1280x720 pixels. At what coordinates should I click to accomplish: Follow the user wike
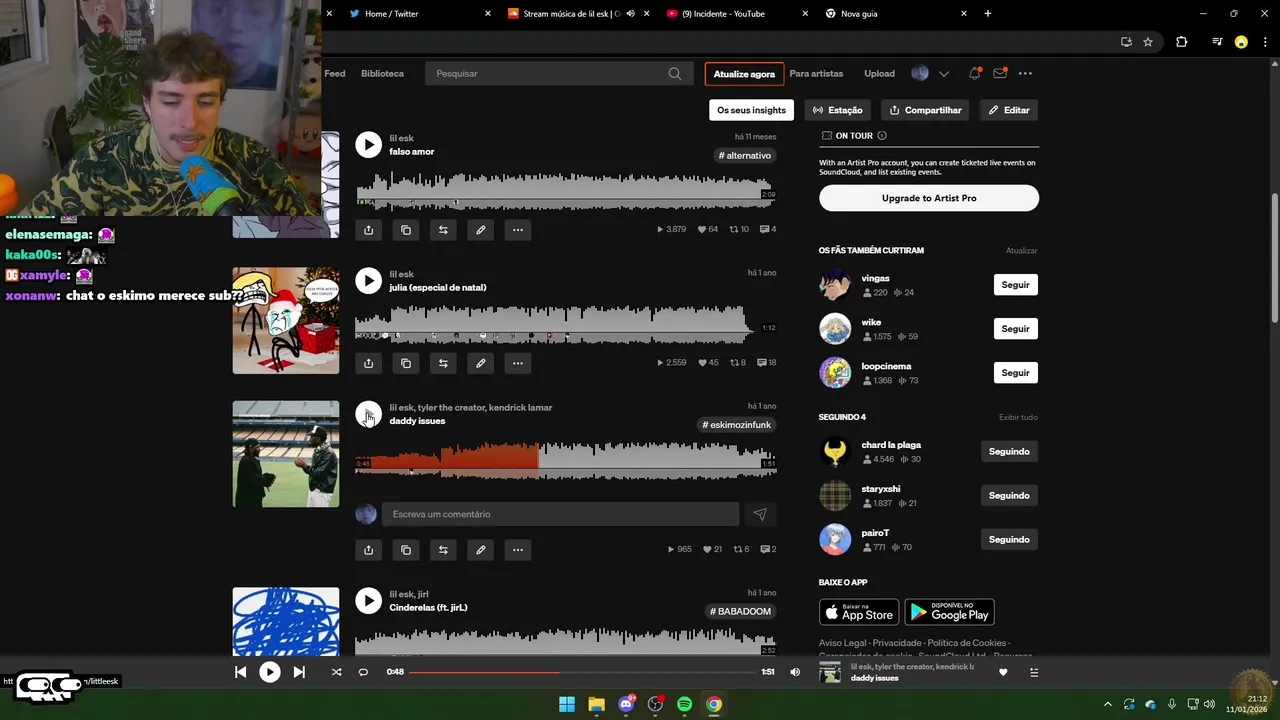point(1015,329)
